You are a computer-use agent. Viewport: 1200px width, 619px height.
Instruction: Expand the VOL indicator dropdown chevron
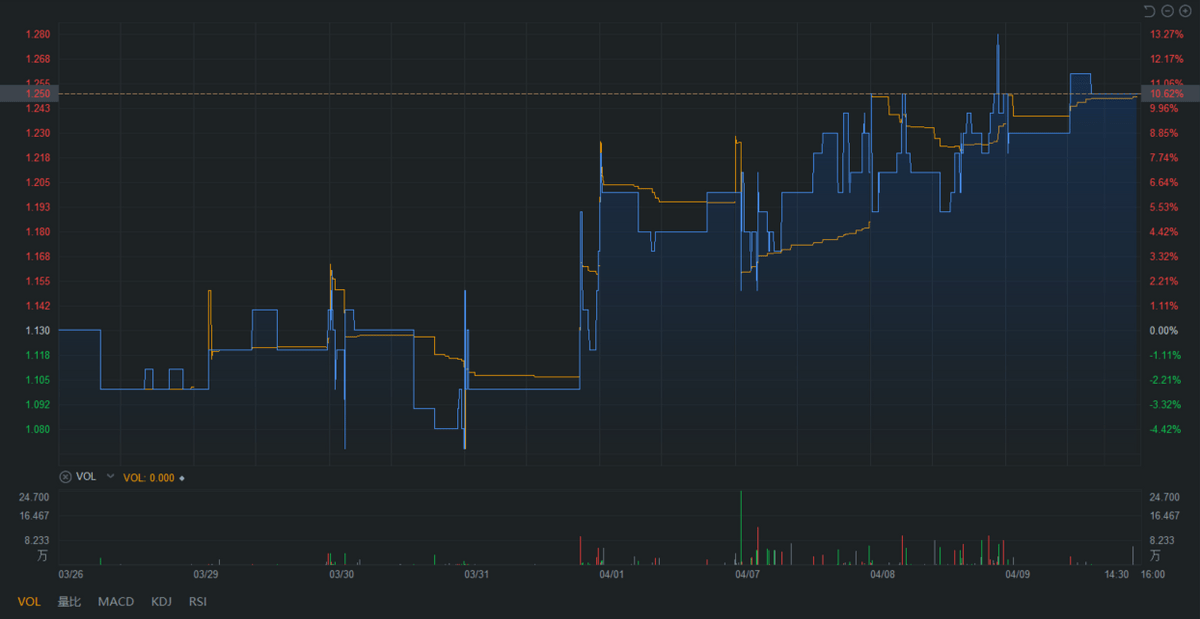coord(110,477)
